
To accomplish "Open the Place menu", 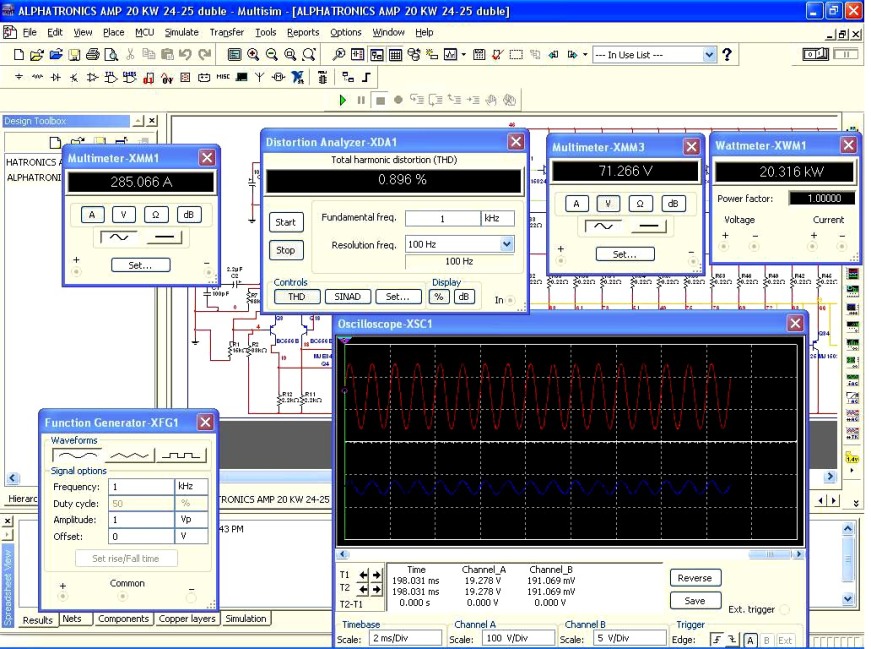I will point(113,32).
